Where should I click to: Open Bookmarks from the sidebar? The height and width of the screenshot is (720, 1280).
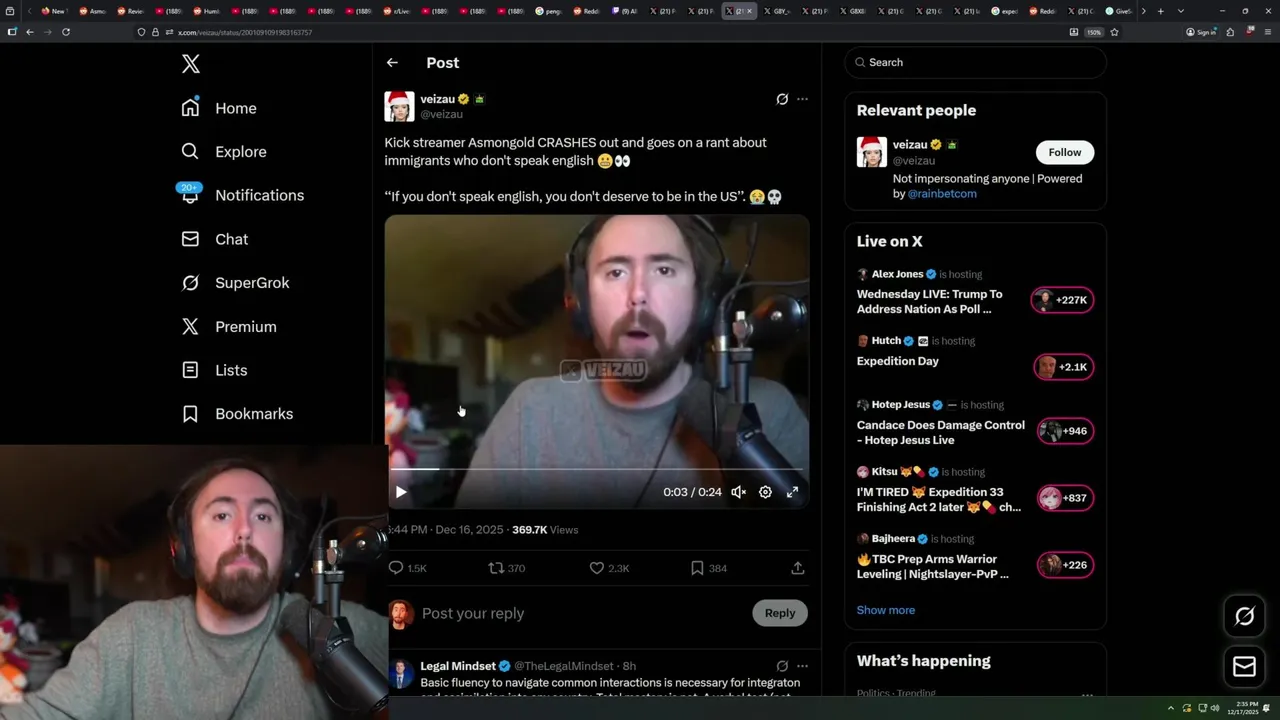tap(237, 413)
